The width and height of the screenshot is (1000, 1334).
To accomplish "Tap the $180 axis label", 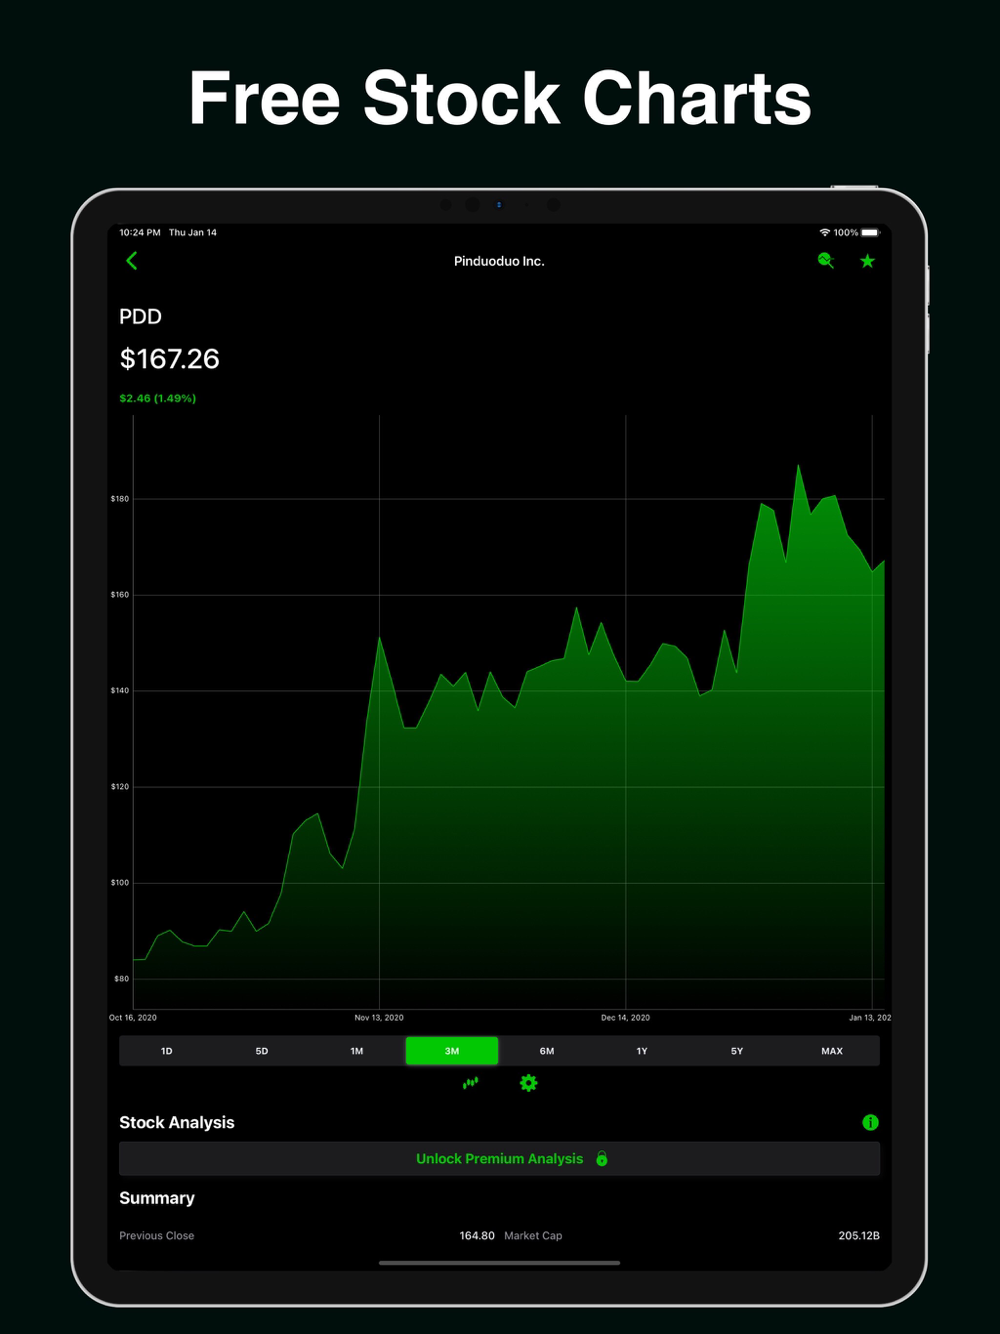I will point(120,499).
